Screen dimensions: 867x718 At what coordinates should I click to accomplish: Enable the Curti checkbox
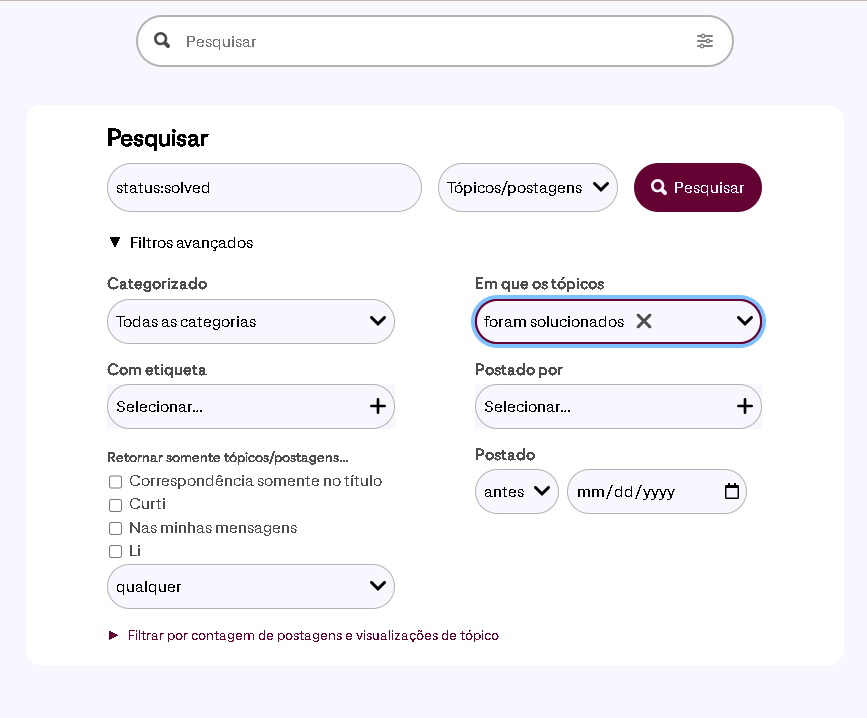tap(116, 505)
